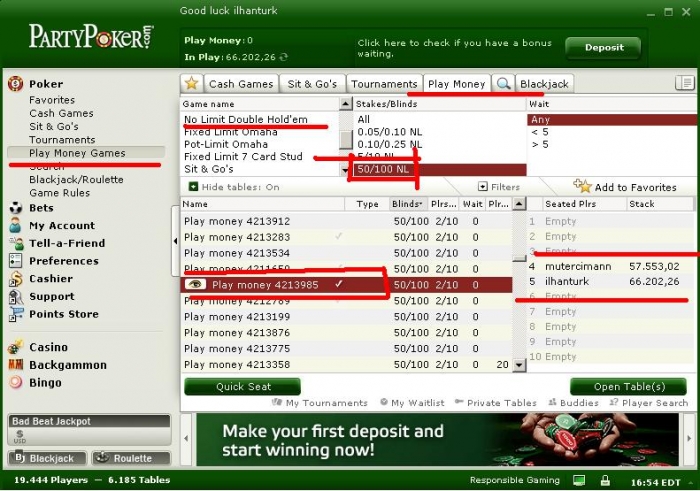
Task: Select Pot-Limit Omaha game
Action: pos(226,144)
